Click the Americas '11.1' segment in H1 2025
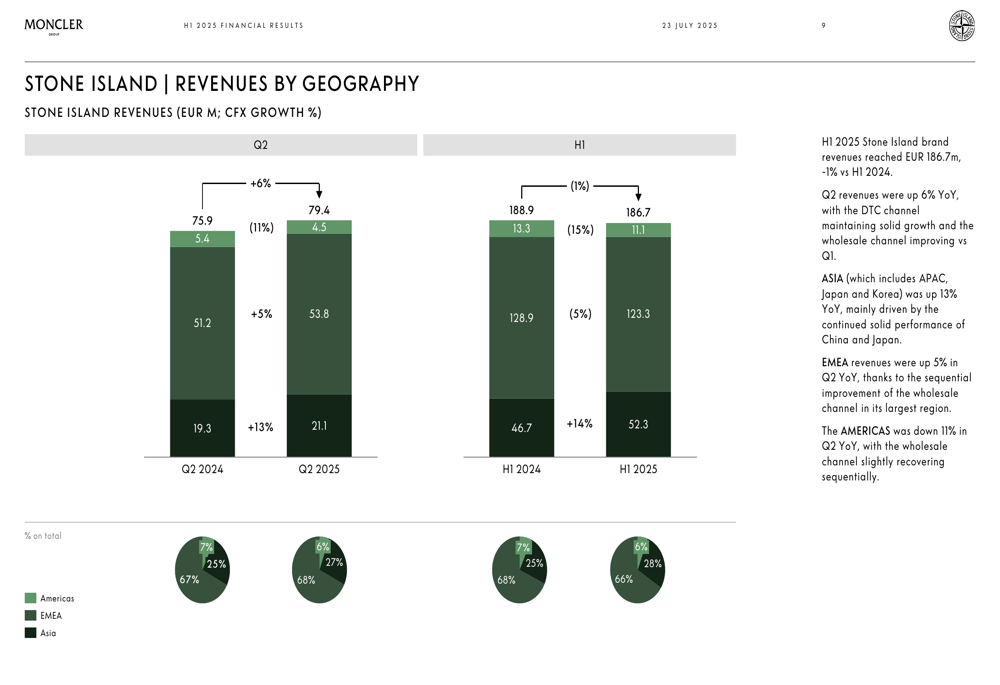 (x=638, y=230)
